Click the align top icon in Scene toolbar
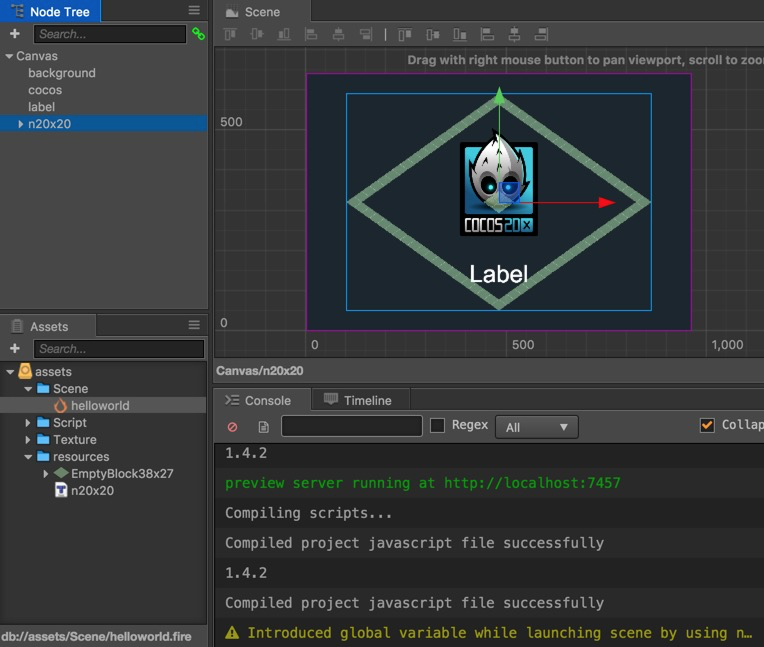764x647 pixels. pos(230,34)
